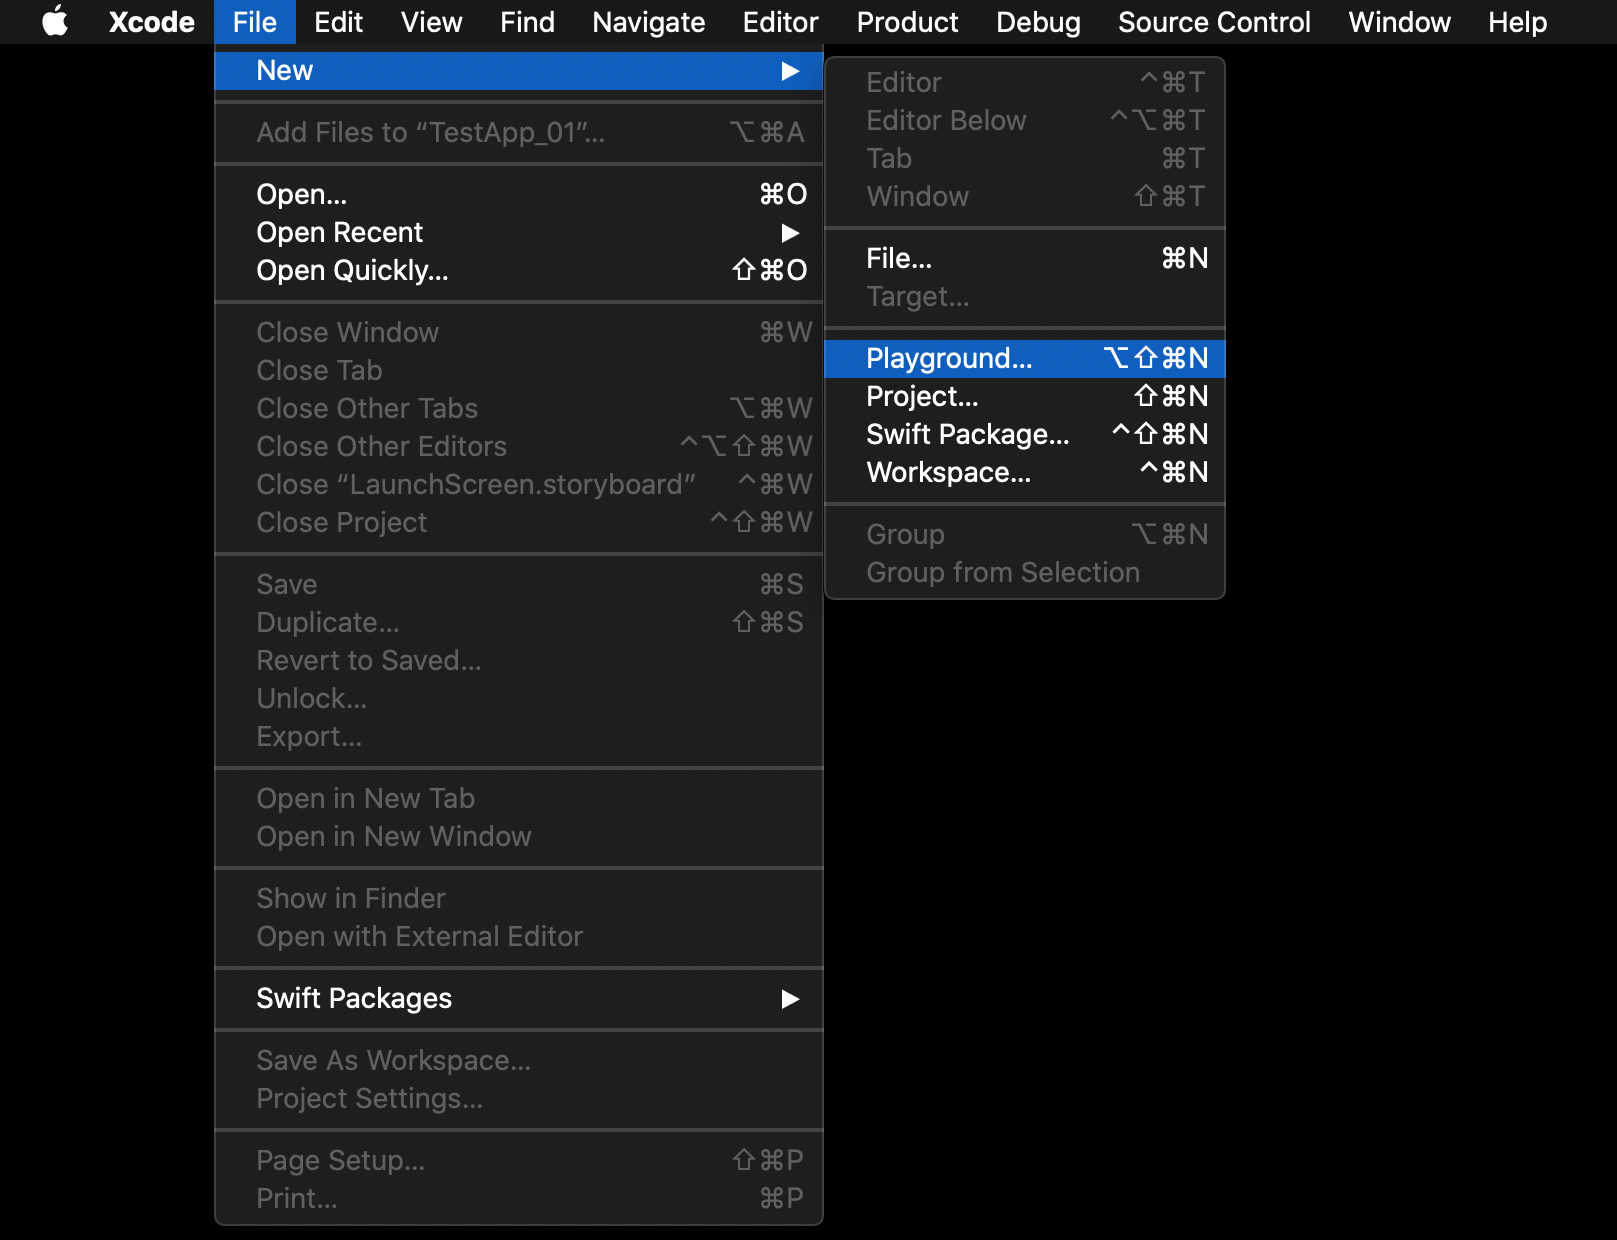Click Editor item in New submenu
Screen dimensions: 1617x1240
tap(1025, 82)
